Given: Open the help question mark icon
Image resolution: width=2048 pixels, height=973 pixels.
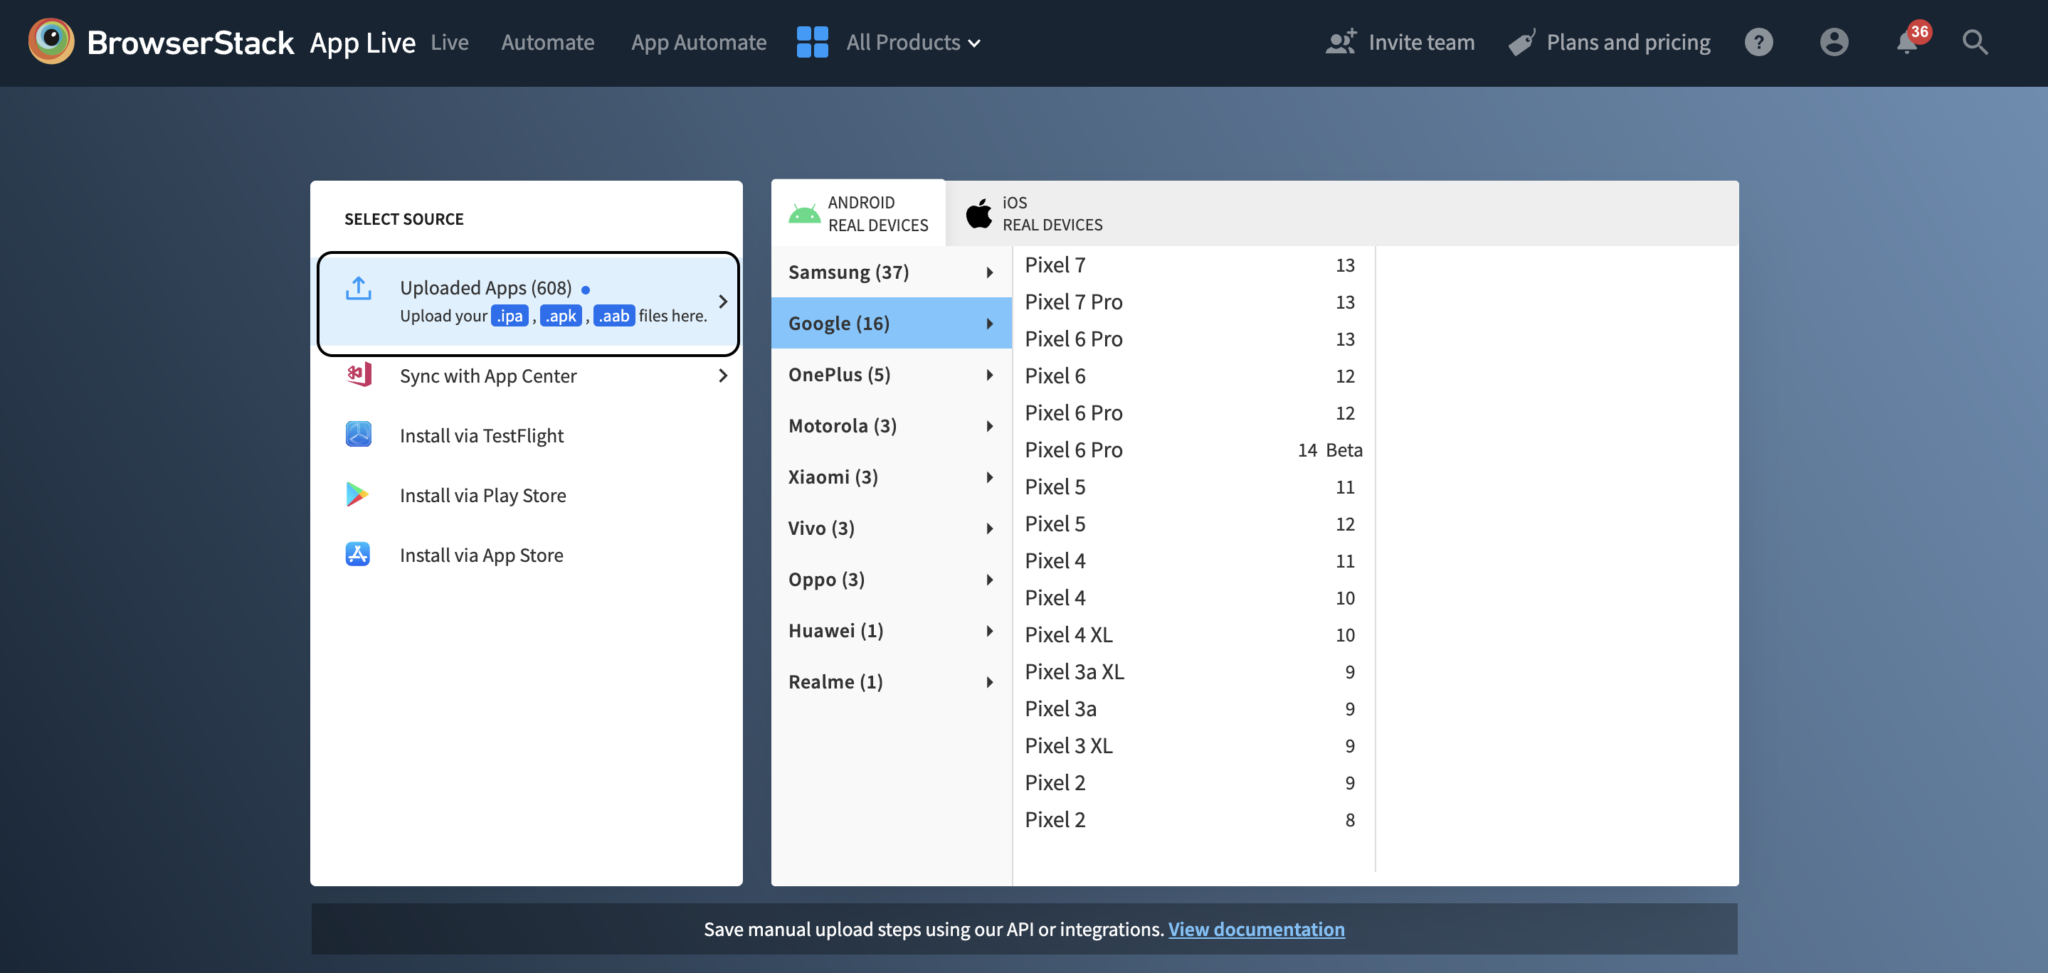Looking at the screenshot, I should pos(1759,41).
